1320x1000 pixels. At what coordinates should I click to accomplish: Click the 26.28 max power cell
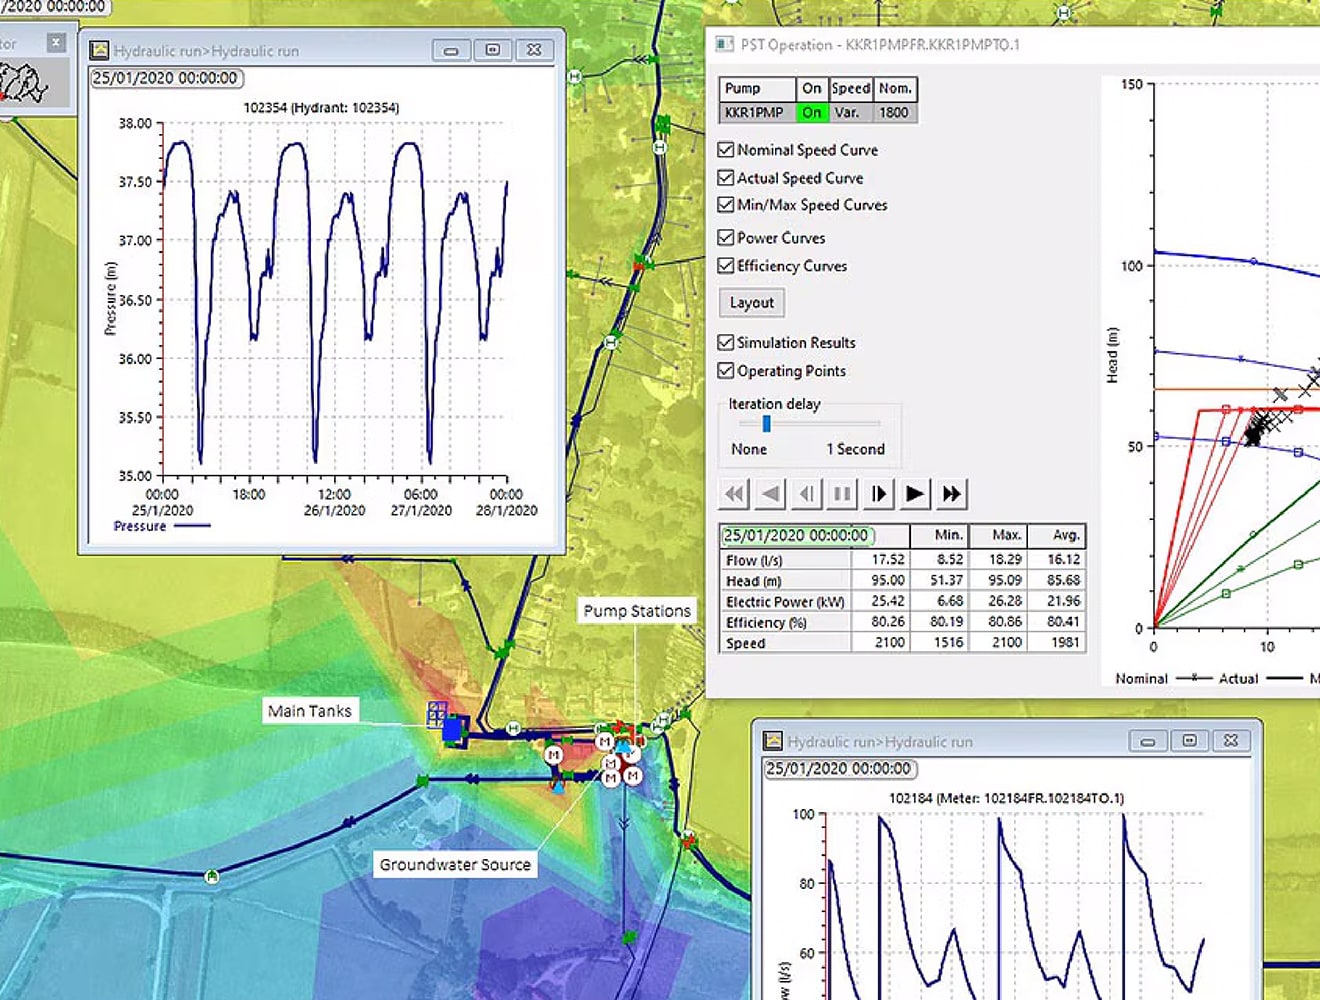tap(997, 602)
